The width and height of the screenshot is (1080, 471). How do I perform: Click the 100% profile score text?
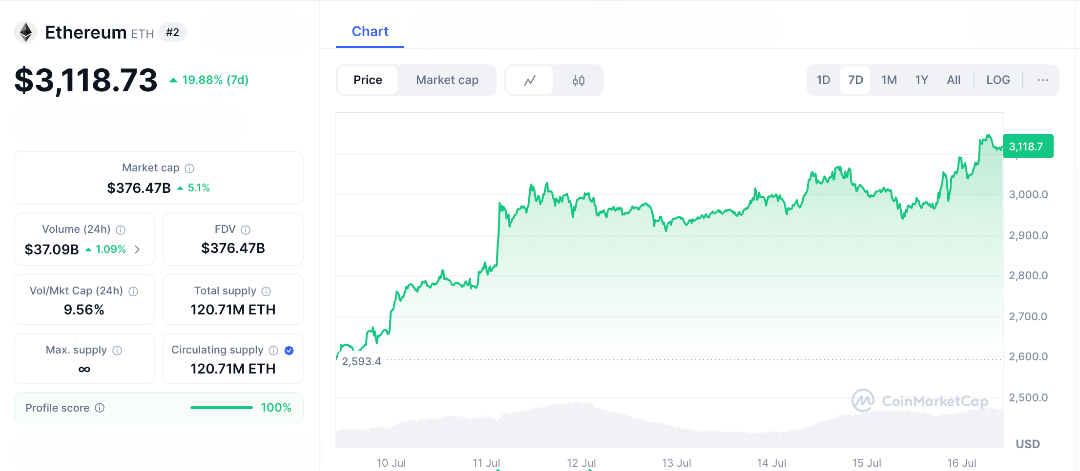(x=276, y=408)
